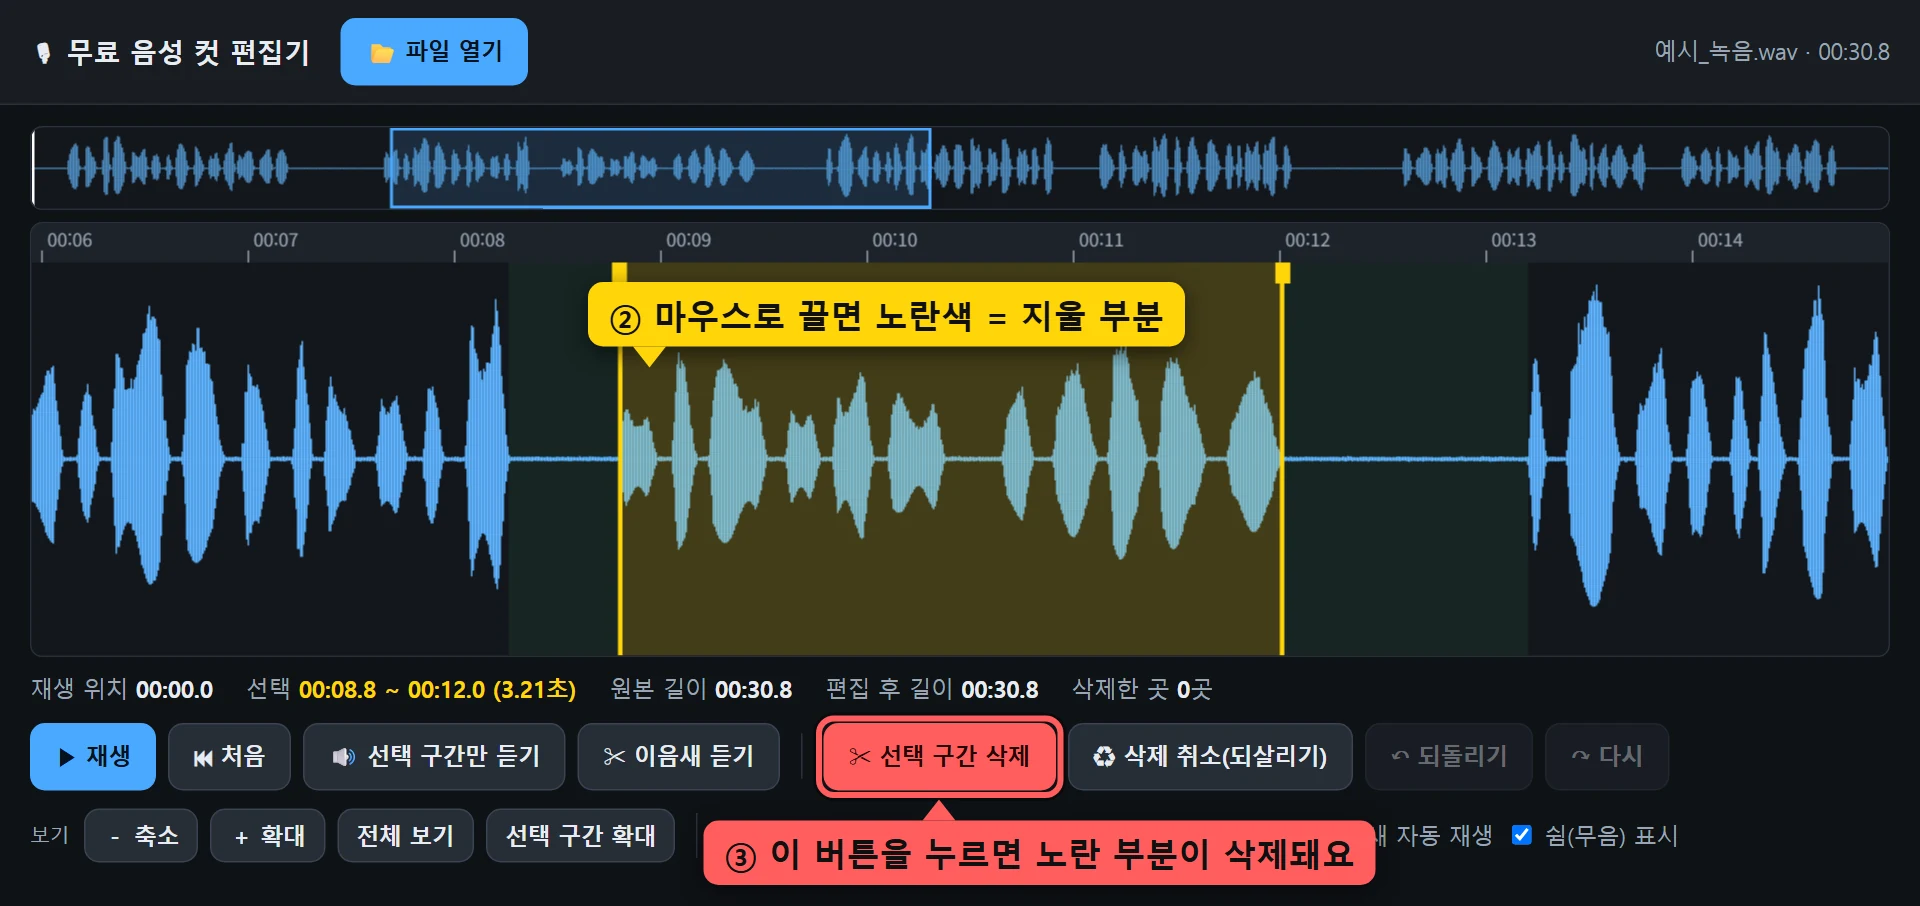Viewport: 1920px width, 906px height.
Task: Zoom in with the 확대 button
Action: [268, 835]
